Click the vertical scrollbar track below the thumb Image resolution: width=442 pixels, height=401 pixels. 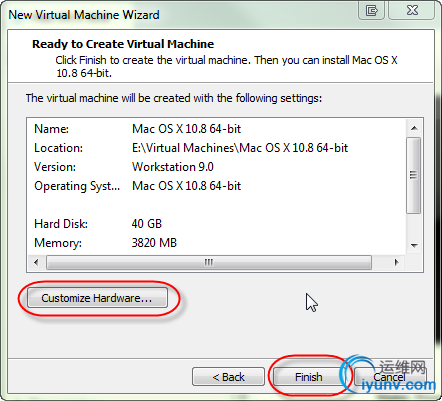click(414, 226)
